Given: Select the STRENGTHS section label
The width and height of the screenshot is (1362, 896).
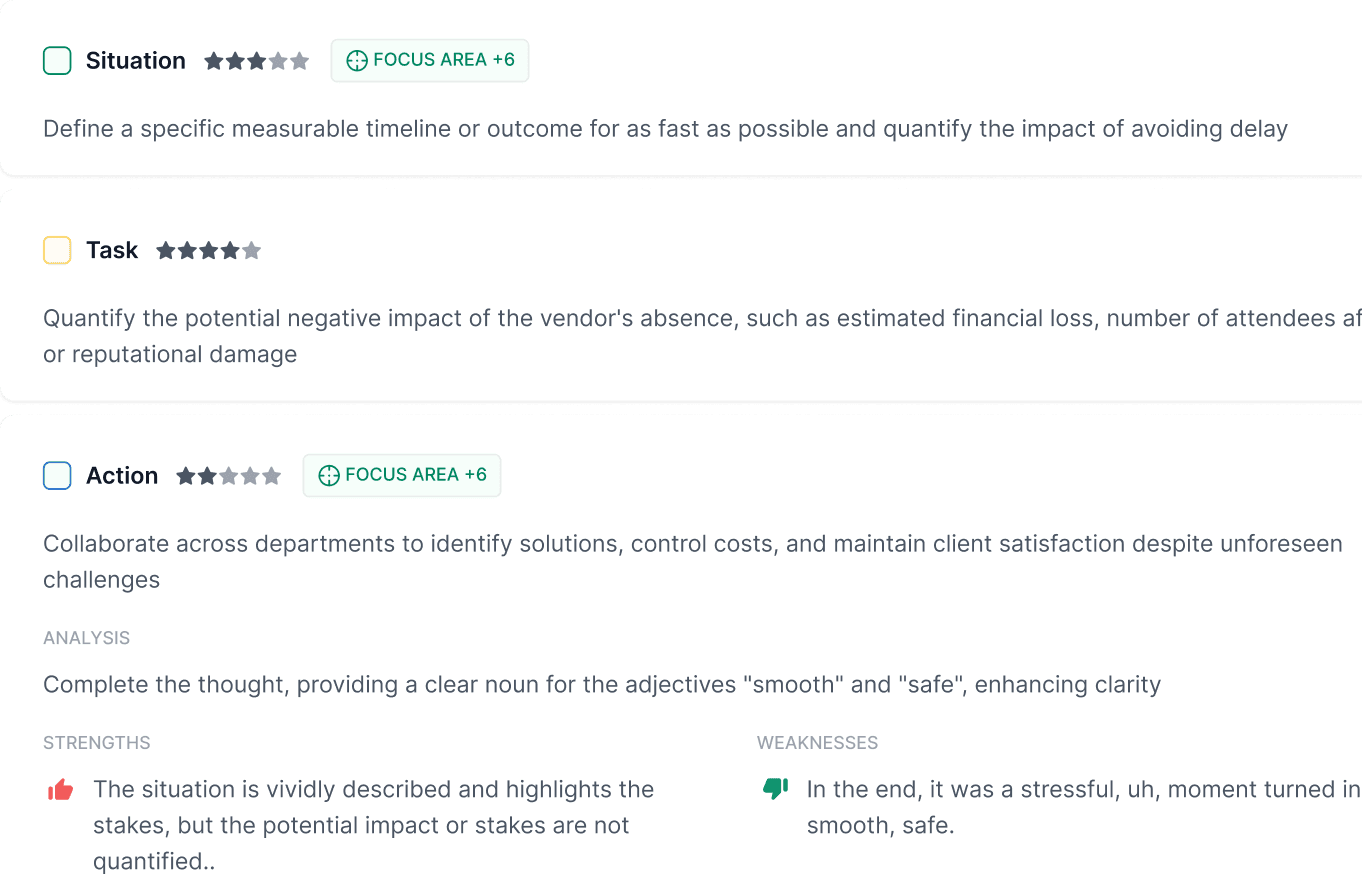Looking at the screenshot, I should click(96, 742).
